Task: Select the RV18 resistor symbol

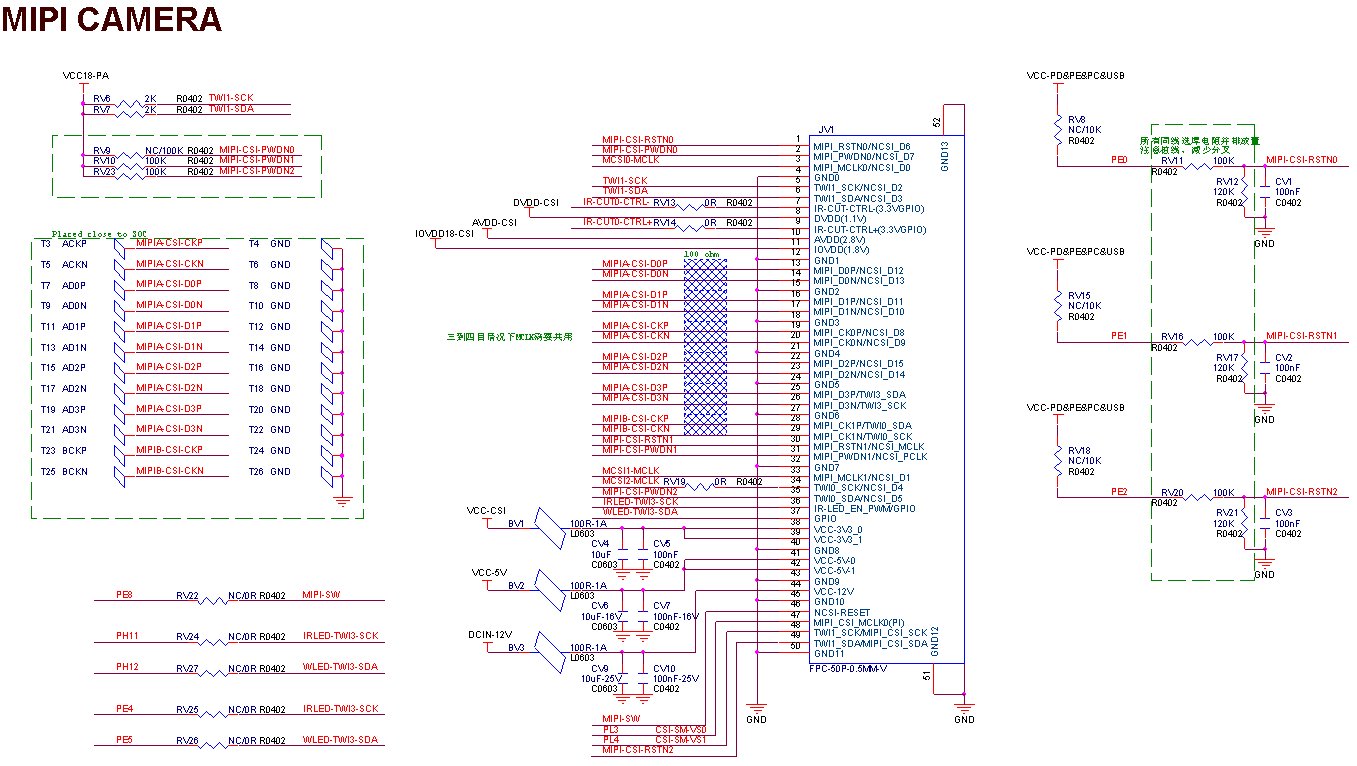Action: click(x=1057, y=461)
